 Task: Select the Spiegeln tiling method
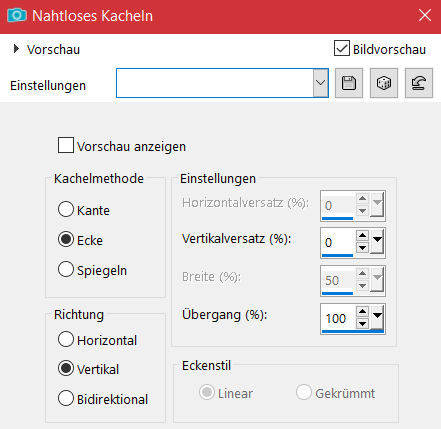pyautogui.click(x=66, y=269)
